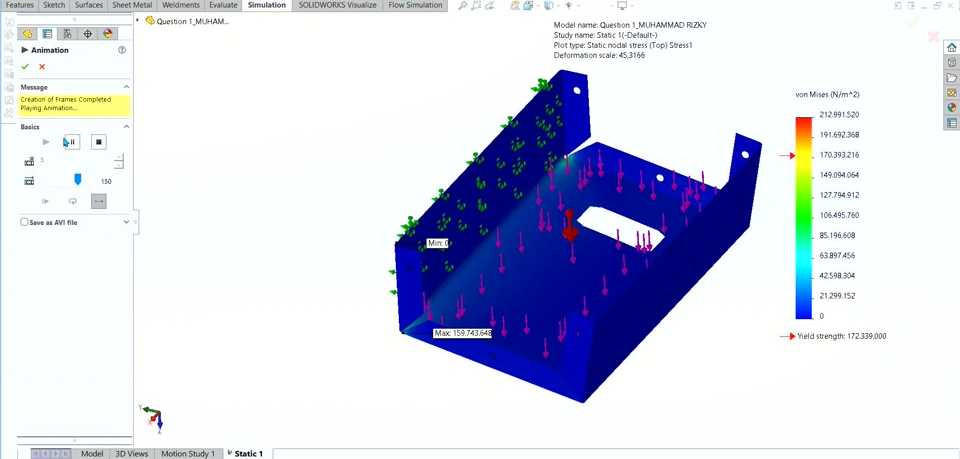This screenshot has height=459, width=960.
Task: Click Zoom to Fit in view toolbar
Action: (463, 6)
